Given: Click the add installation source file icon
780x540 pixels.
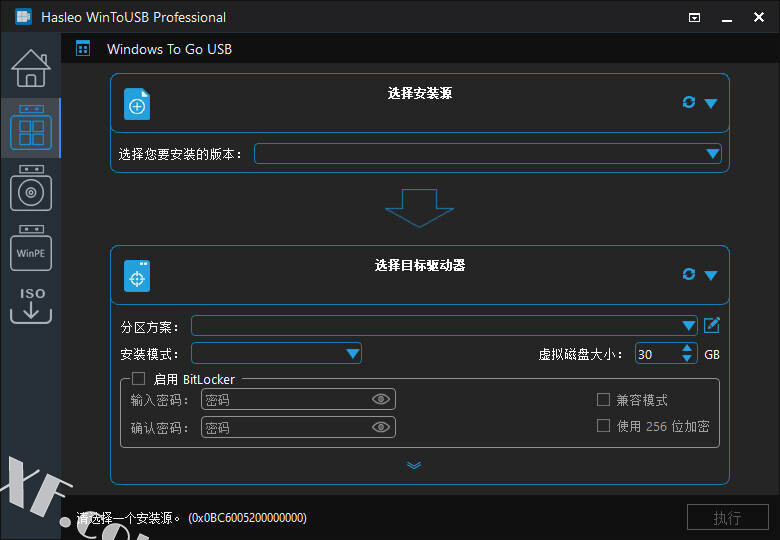Looking at the screenshot, I should pyautogui.click(x=137, y=104).
